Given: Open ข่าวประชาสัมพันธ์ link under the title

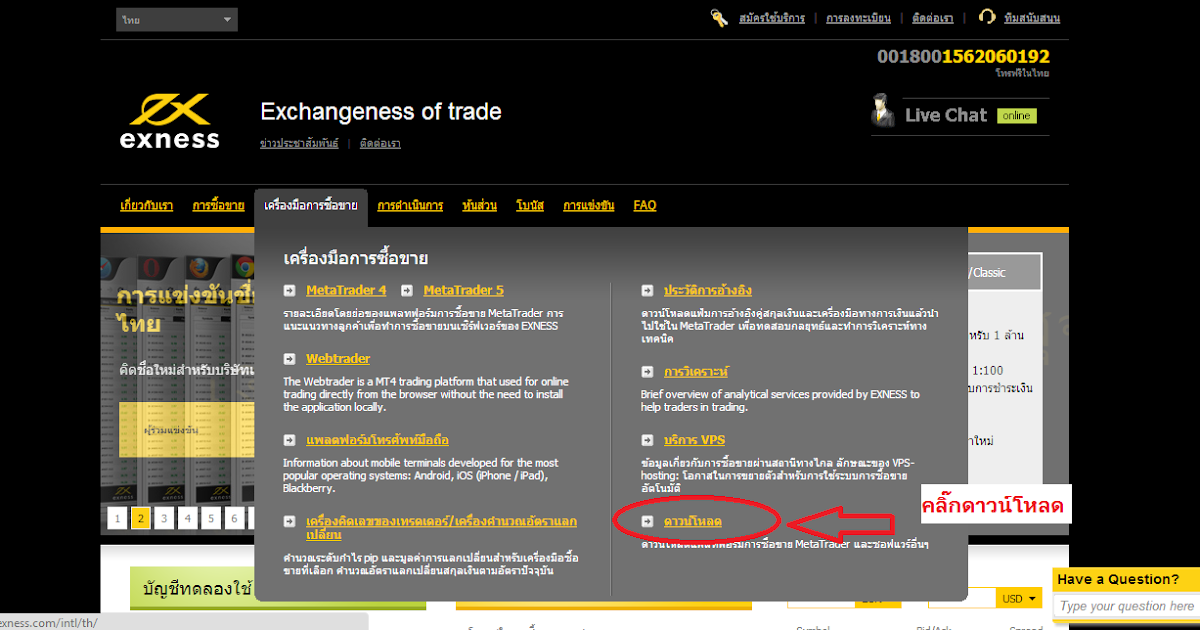Looking at the screenshot, I should (x=299, y=144).
